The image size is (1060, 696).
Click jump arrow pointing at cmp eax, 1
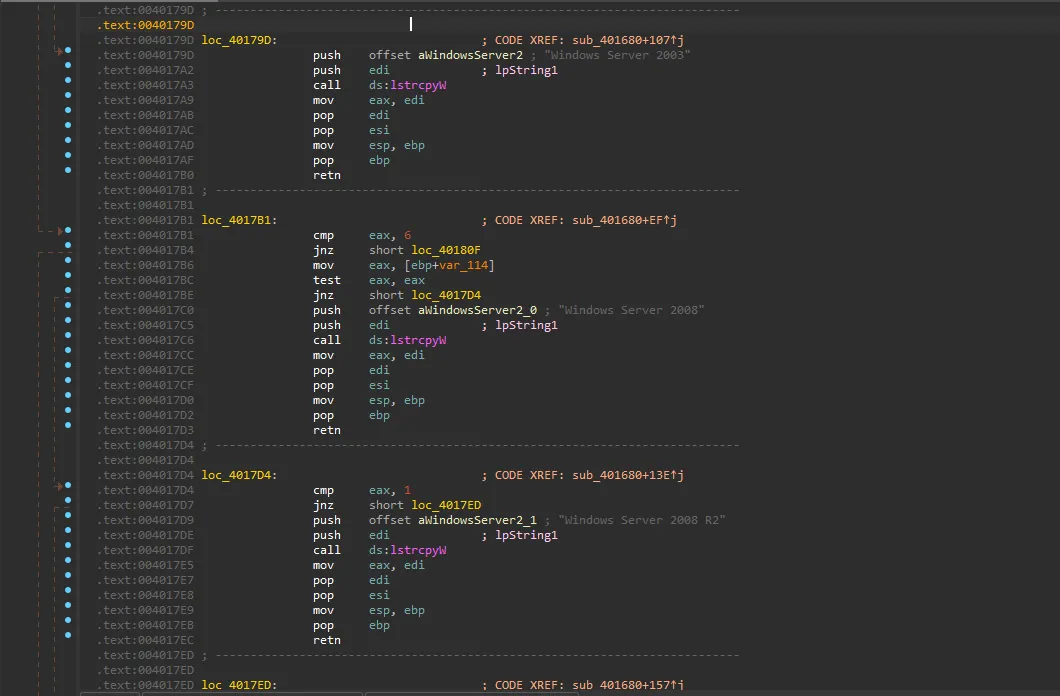tap(59, 485)
